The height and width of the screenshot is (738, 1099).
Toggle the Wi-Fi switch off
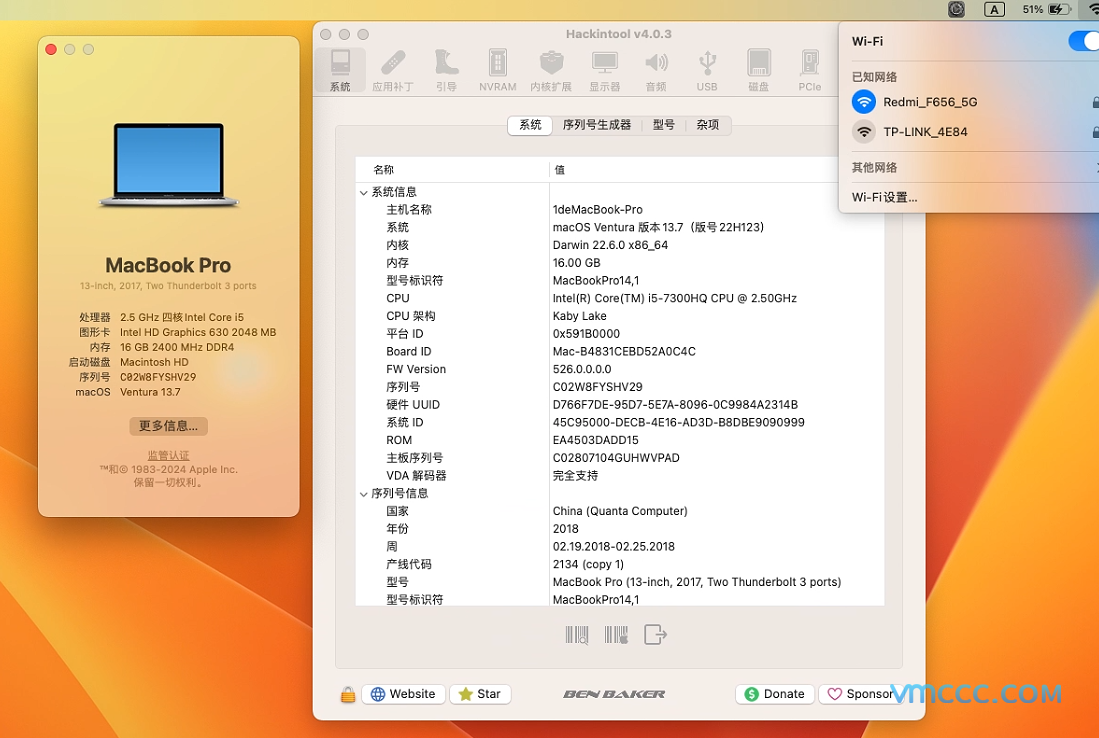[1084, 41]
